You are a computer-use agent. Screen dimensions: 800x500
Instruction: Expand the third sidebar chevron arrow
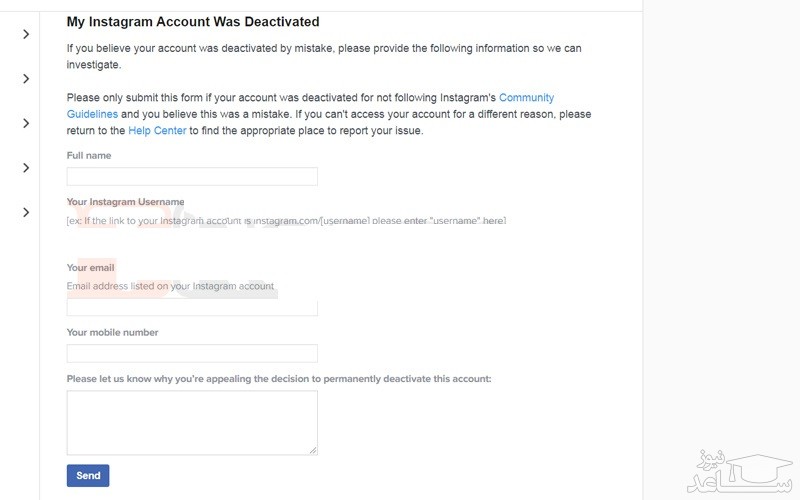(x=26, y=123)
